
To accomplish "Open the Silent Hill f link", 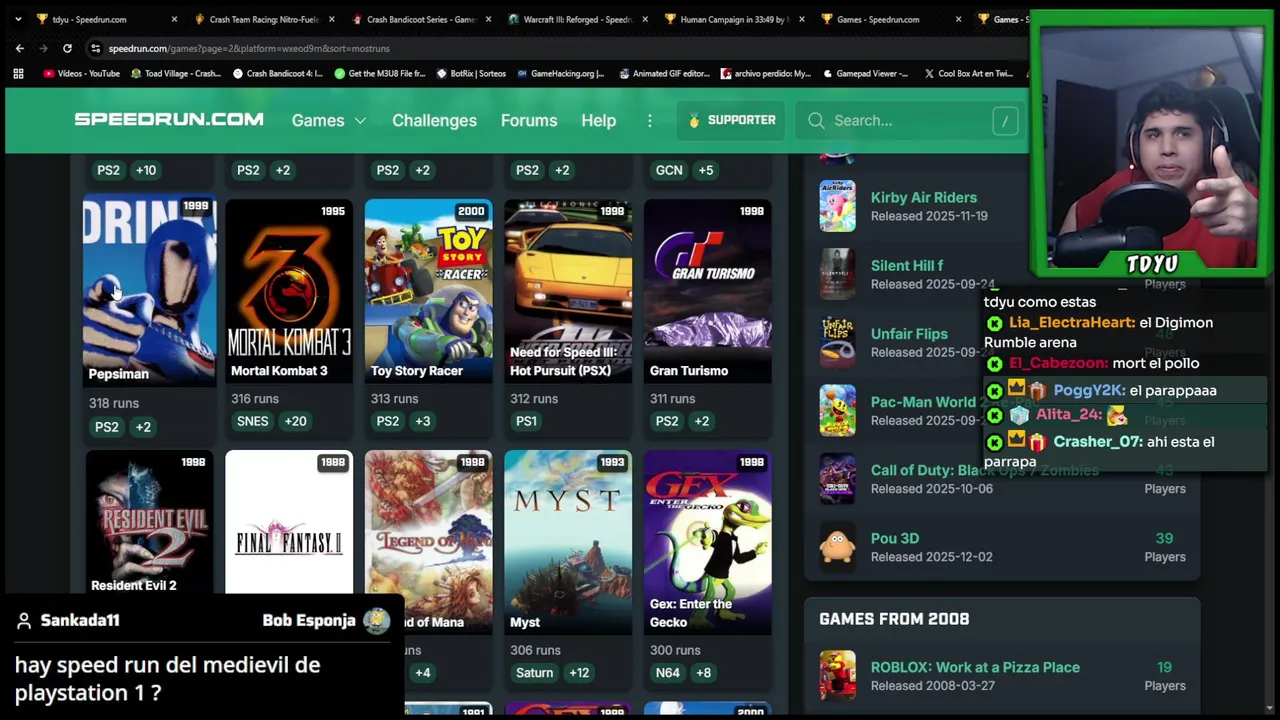I will [x=906, y=266].
